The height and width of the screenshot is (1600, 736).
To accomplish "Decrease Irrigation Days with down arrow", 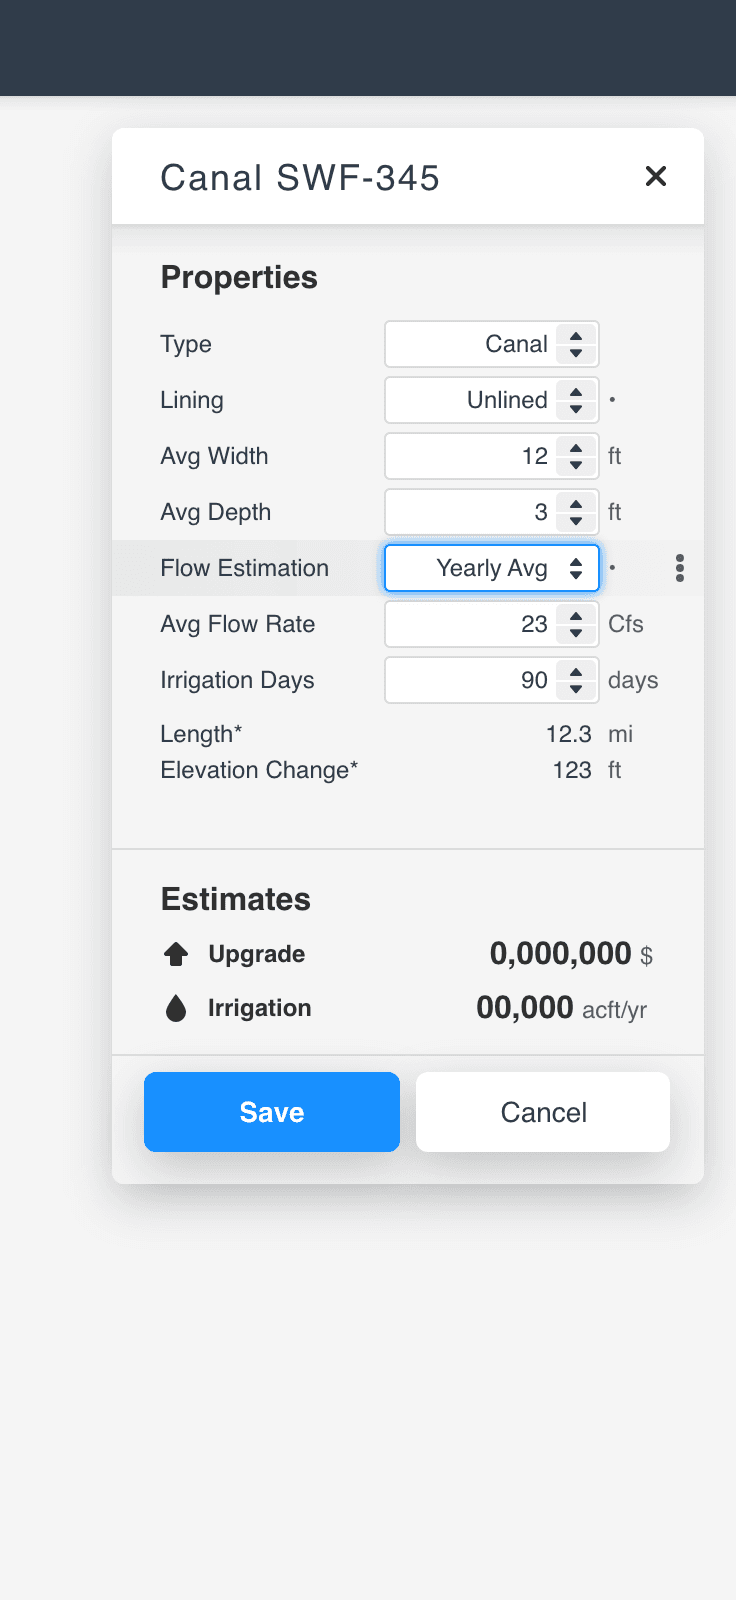I will 576,689.
